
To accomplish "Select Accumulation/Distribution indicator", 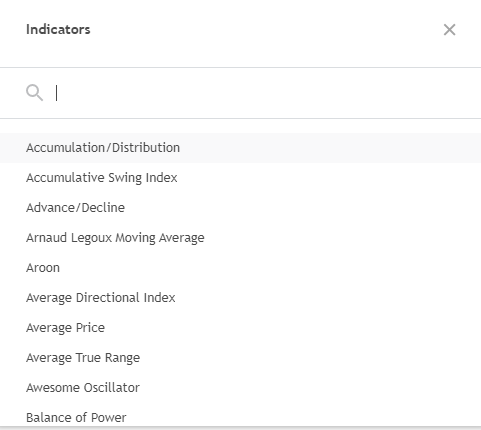I will click(240, 148).
